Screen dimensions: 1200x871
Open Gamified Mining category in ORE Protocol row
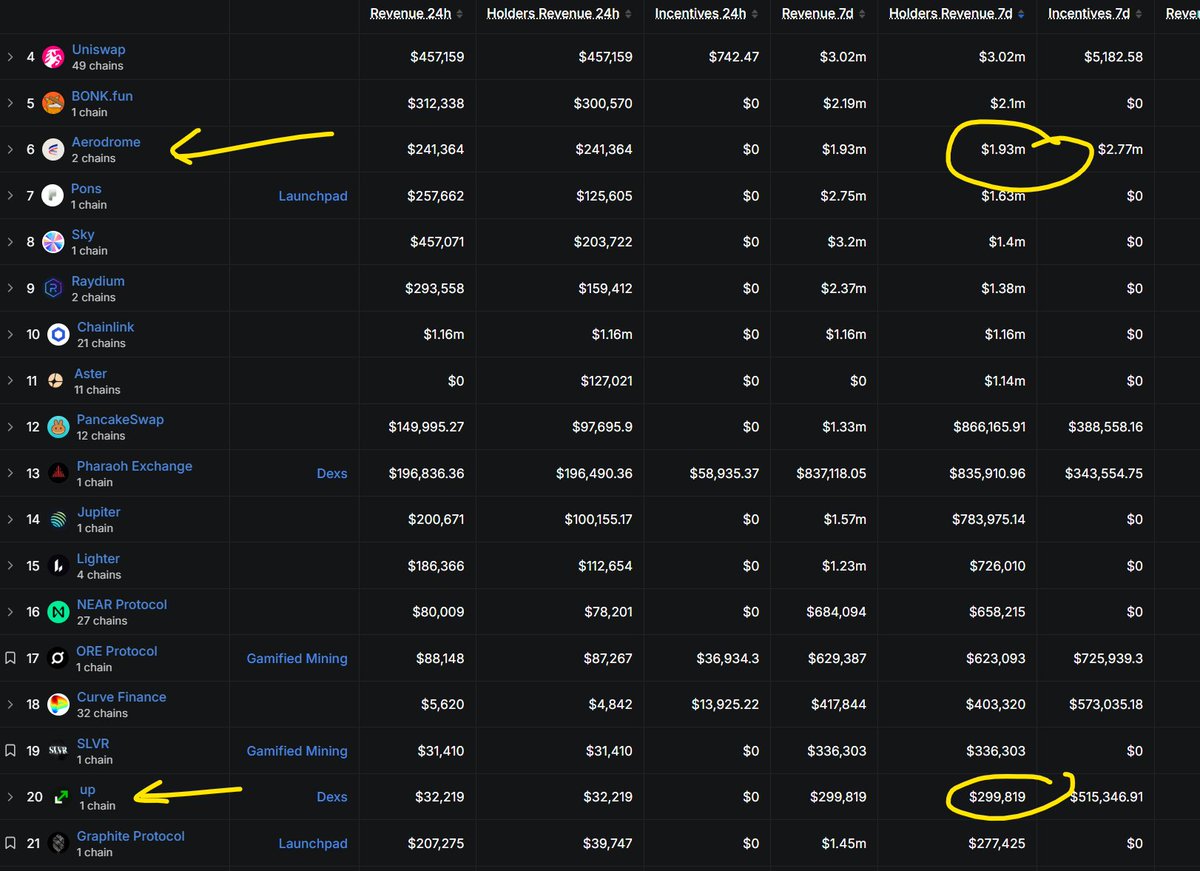[297, 658]
